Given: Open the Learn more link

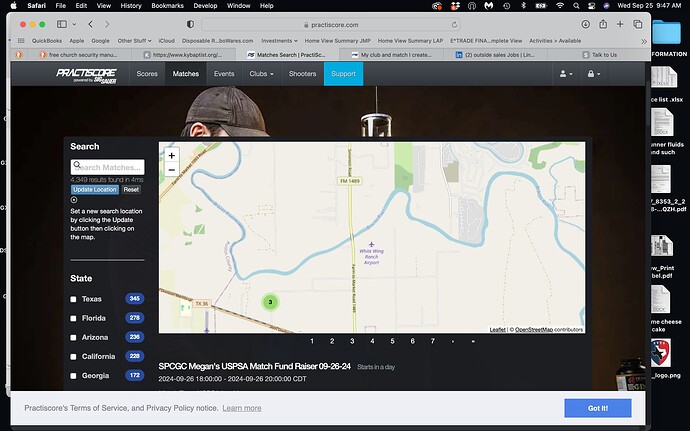Looking at the screenshot, I should (242, 408).
